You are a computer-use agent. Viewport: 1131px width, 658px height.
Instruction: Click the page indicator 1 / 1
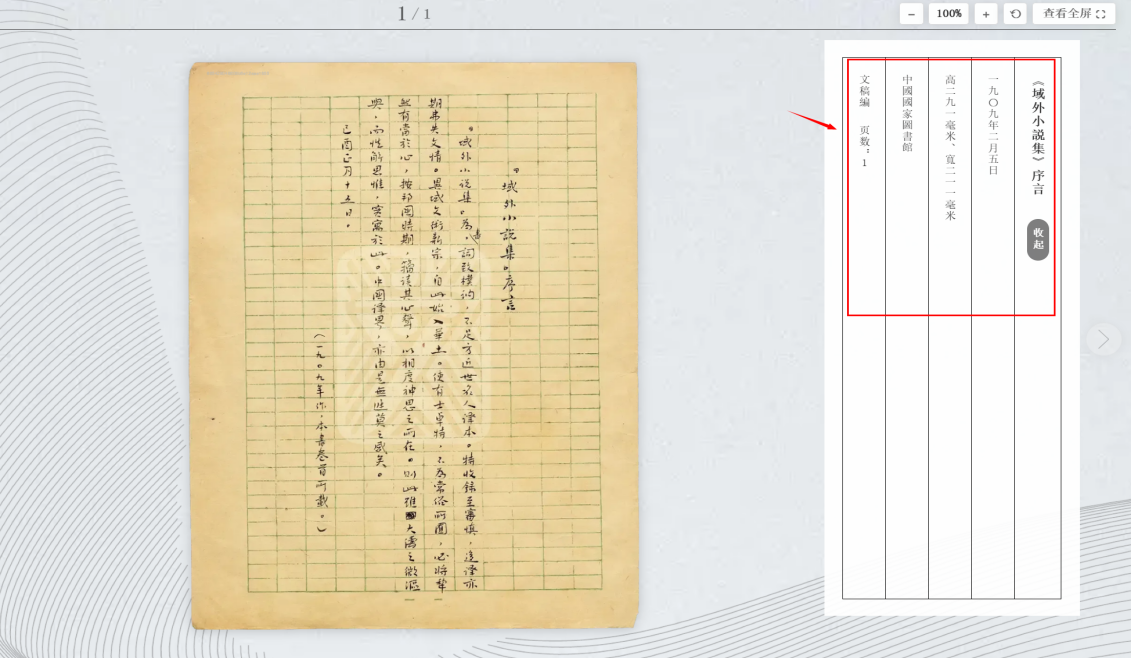click(x=413, y=14)
